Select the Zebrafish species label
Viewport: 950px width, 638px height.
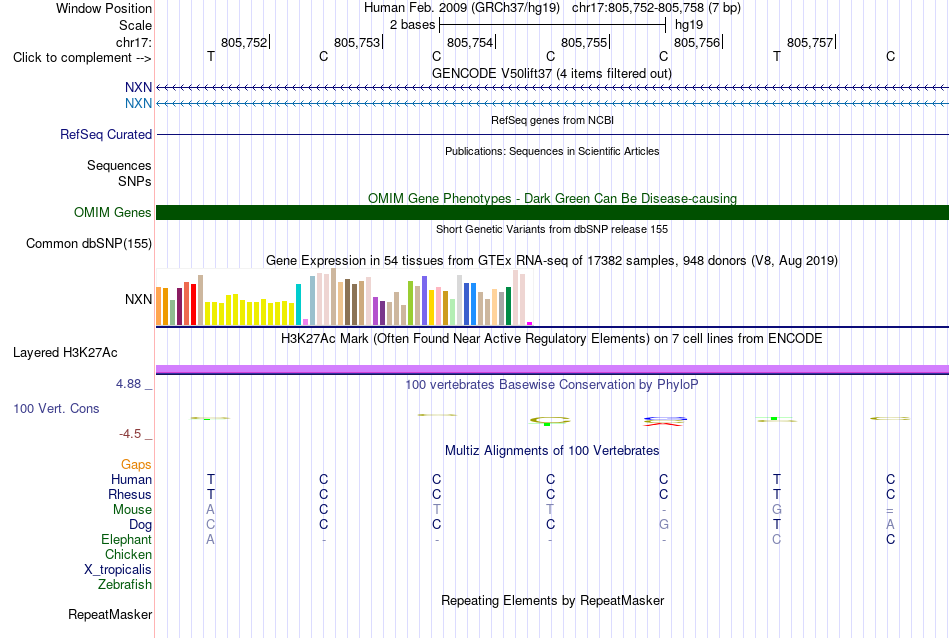pos(125,585)
